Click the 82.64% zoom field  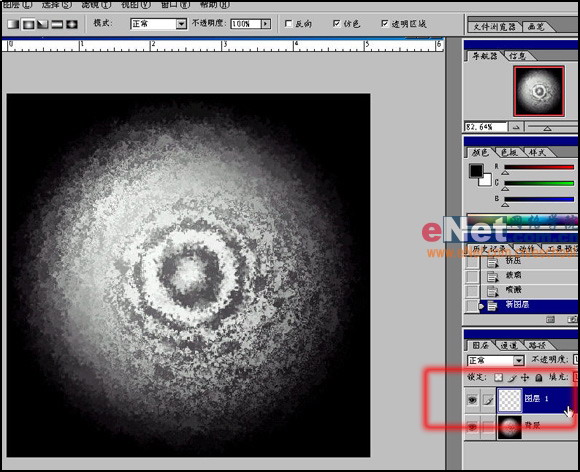point(485,127)
